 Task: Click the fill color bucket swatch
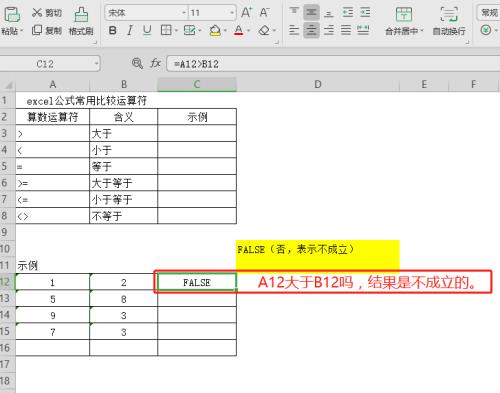click(215, 31)
